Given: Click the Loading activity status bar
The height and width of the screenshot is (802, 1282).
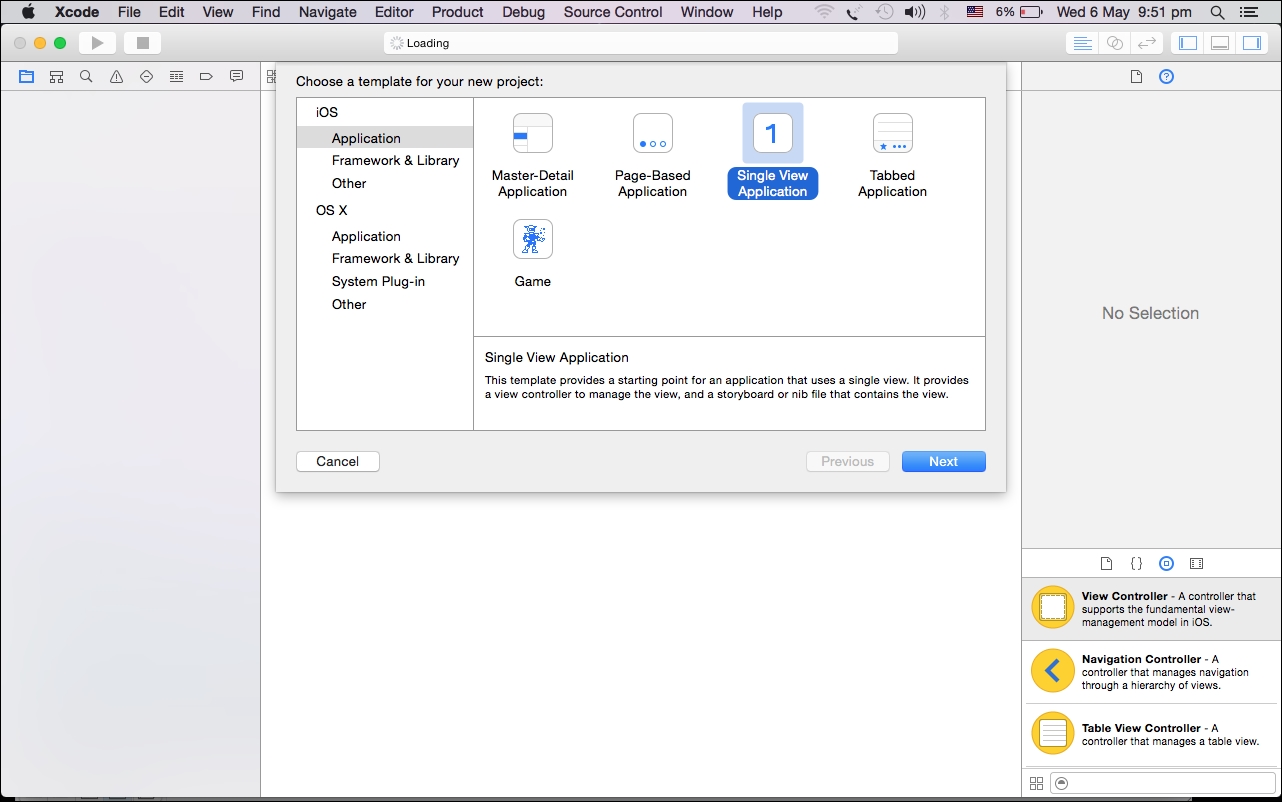Looking at the screenshot, I should tap(641, 43).
